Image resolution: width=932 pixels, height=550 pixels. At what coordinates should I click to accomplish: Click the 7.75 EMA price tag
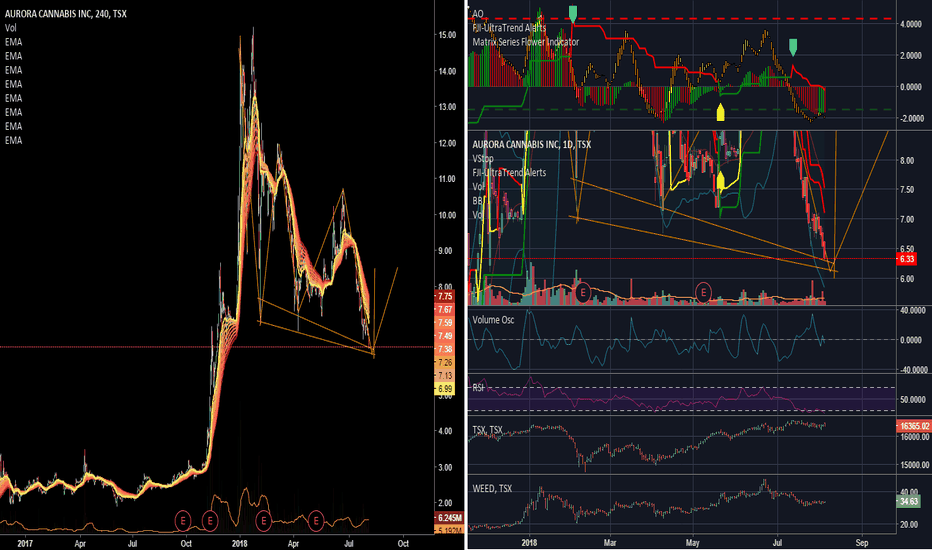click(x=445, y=296)
